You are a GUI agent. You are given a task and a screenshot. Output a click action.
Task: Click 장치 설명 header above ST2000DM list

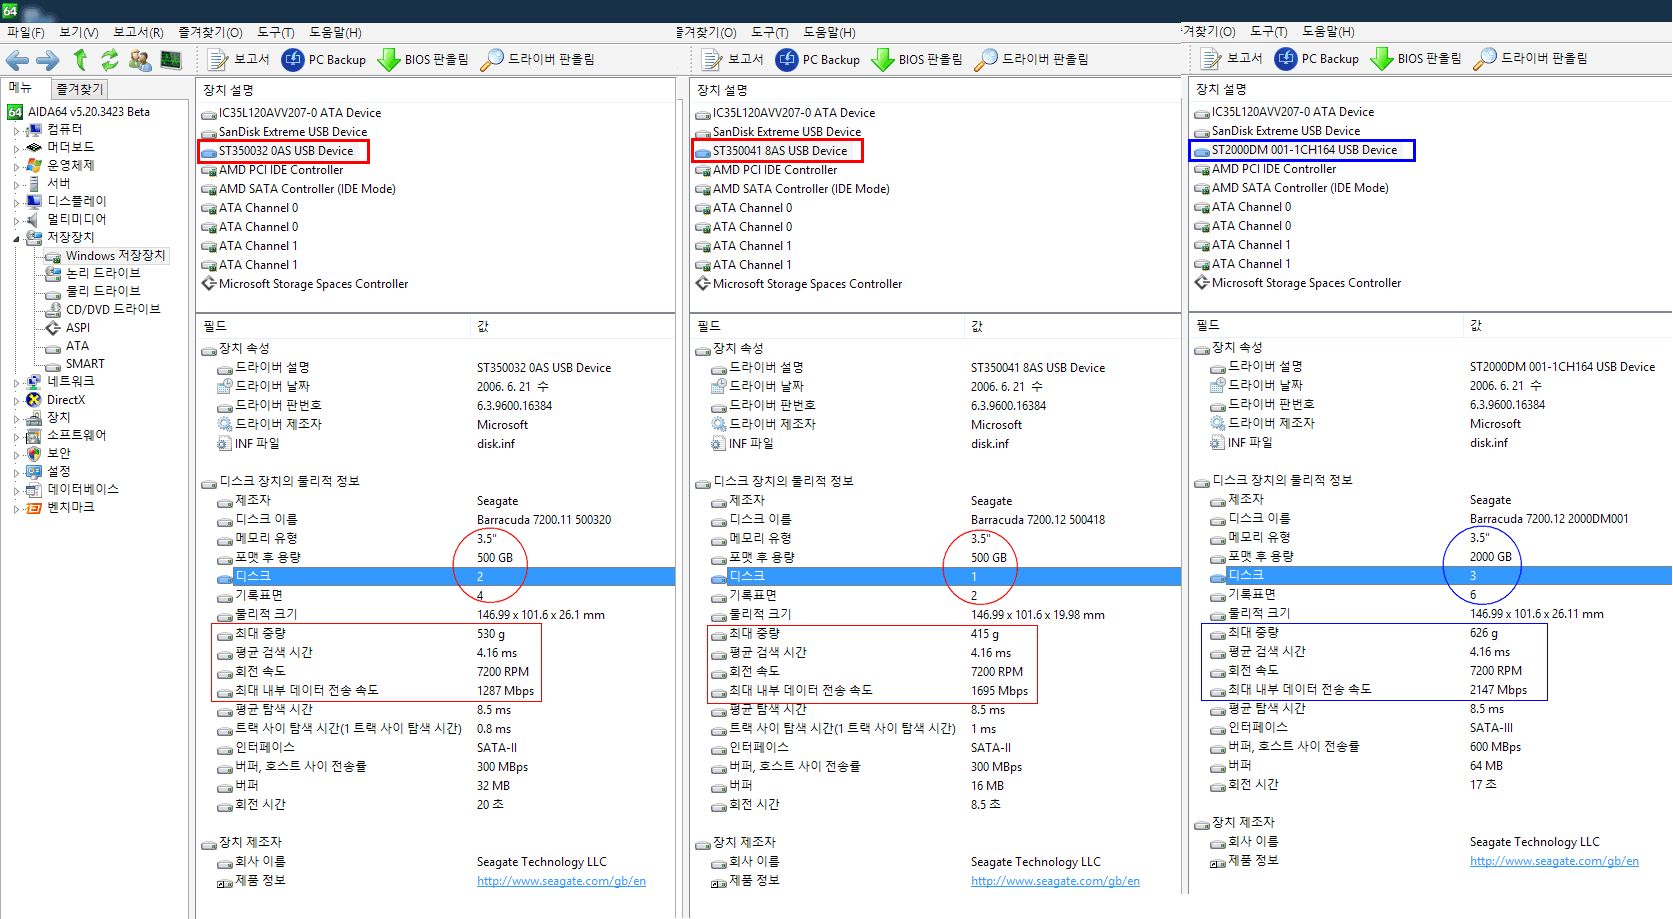pos(1221,89)
